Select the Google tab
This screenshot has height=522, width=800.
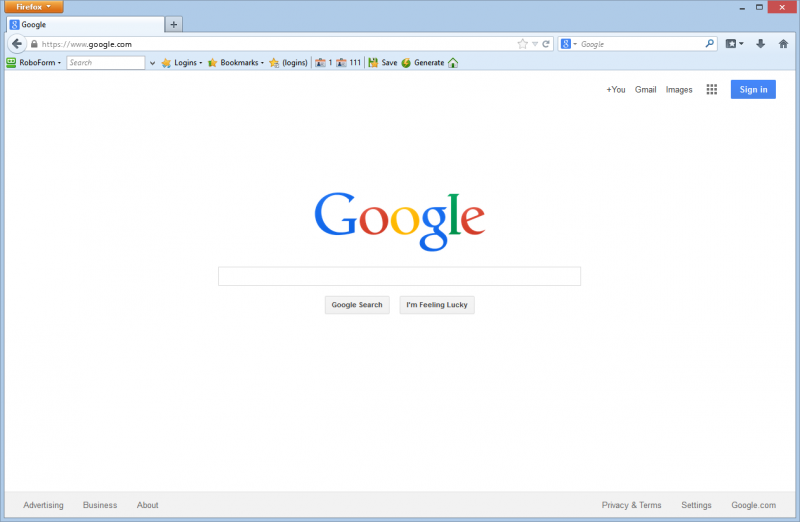(x=85, y=24)
